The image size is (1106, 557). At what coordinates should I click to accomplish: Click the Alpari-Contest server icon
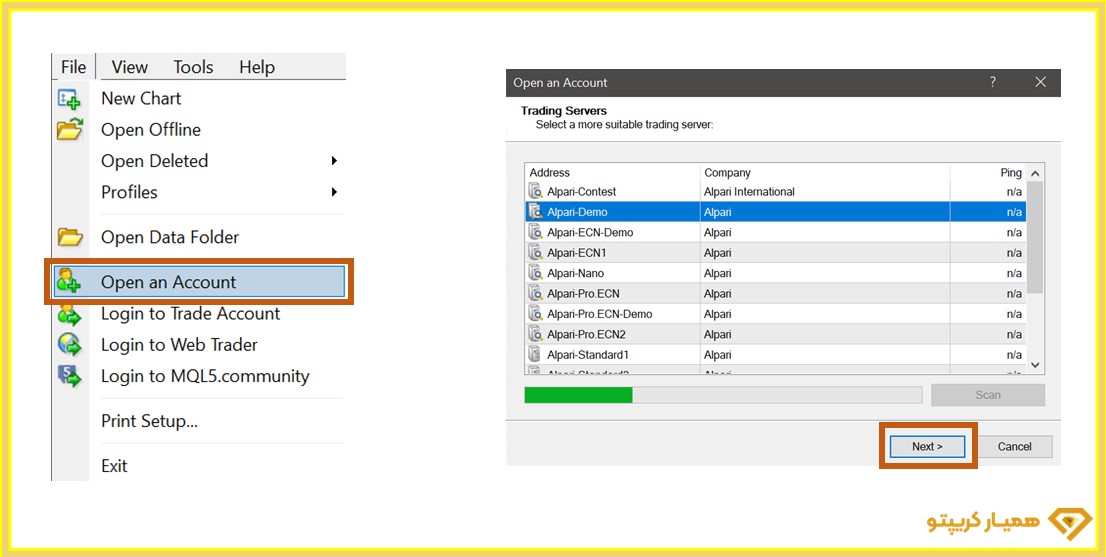pos(535,191)
